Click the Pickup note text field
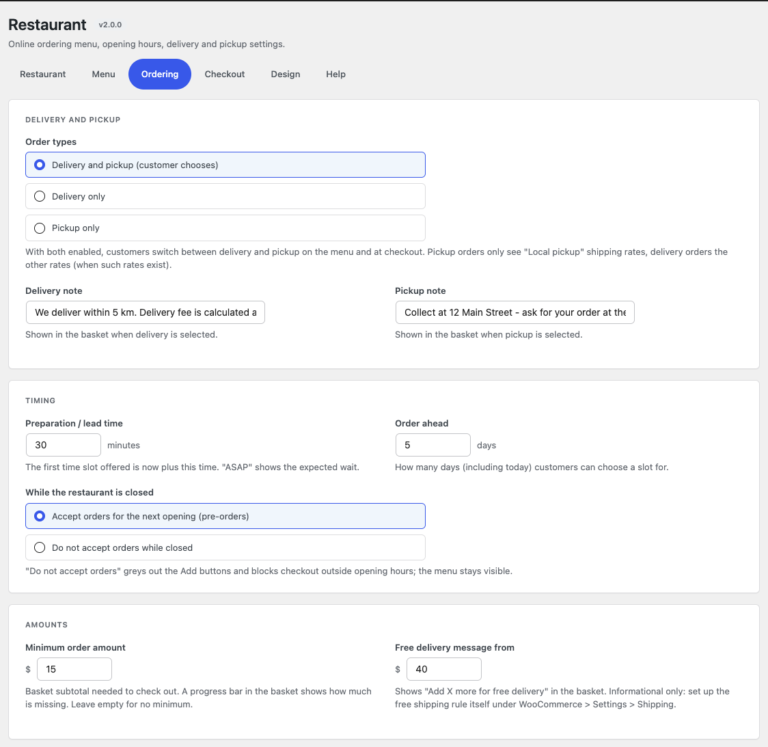Viewport: 768px width, 747px height. [515, 313]
